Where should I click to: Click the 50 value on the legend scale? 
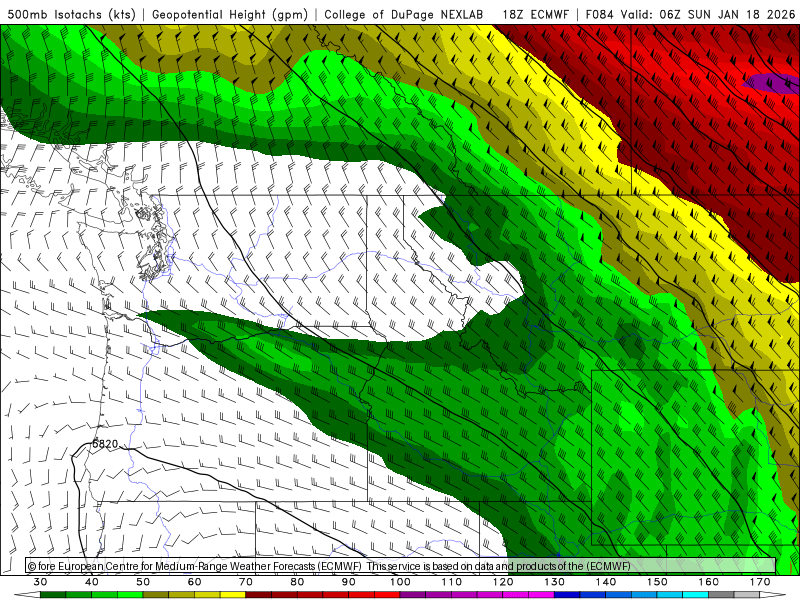point(143,582)
